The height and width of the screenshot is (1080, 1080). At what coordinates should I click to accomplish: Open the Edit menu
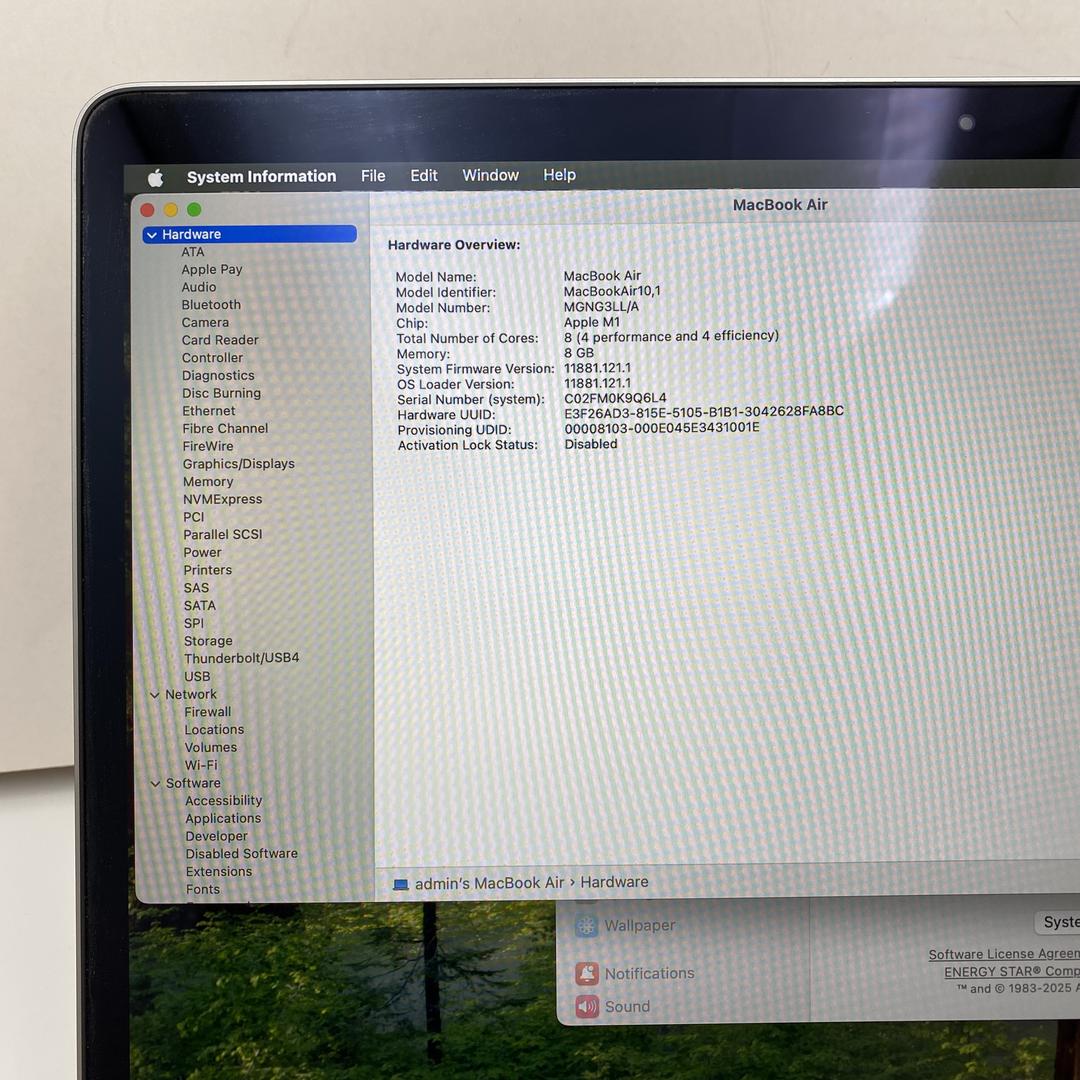point(424,175)
